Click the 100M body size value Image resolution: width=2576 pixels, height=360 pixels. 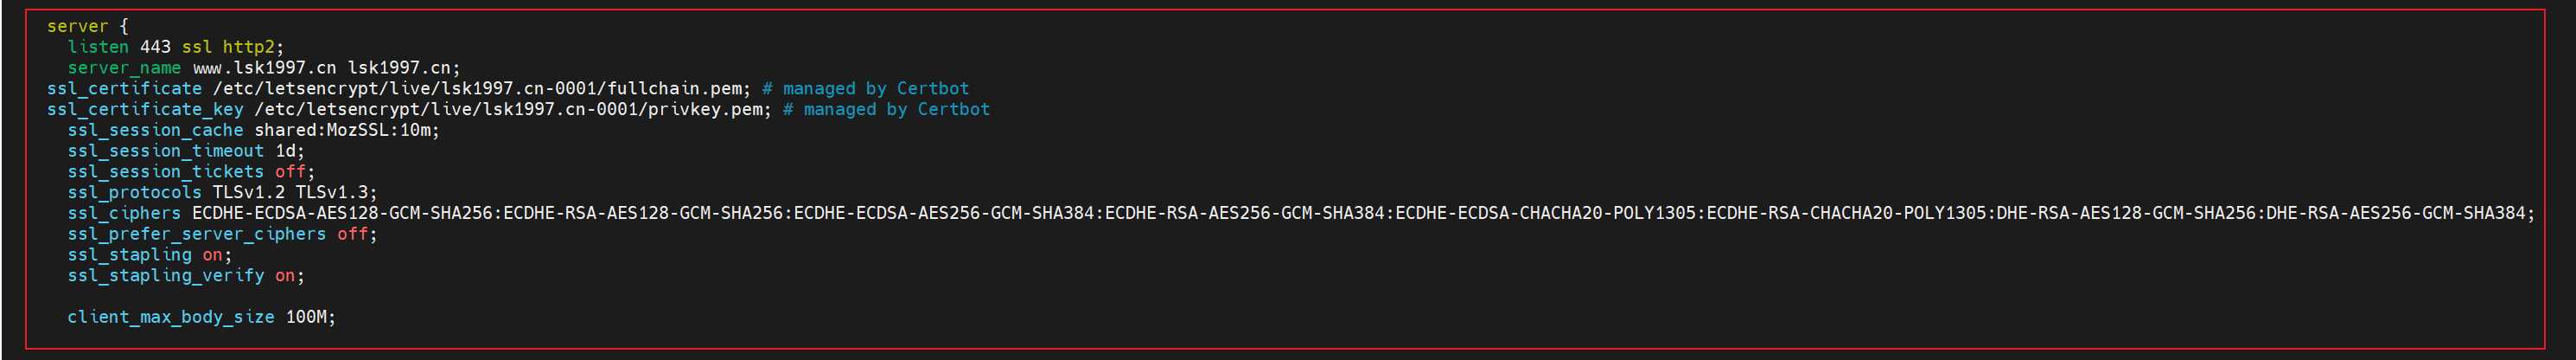[307, 317]
